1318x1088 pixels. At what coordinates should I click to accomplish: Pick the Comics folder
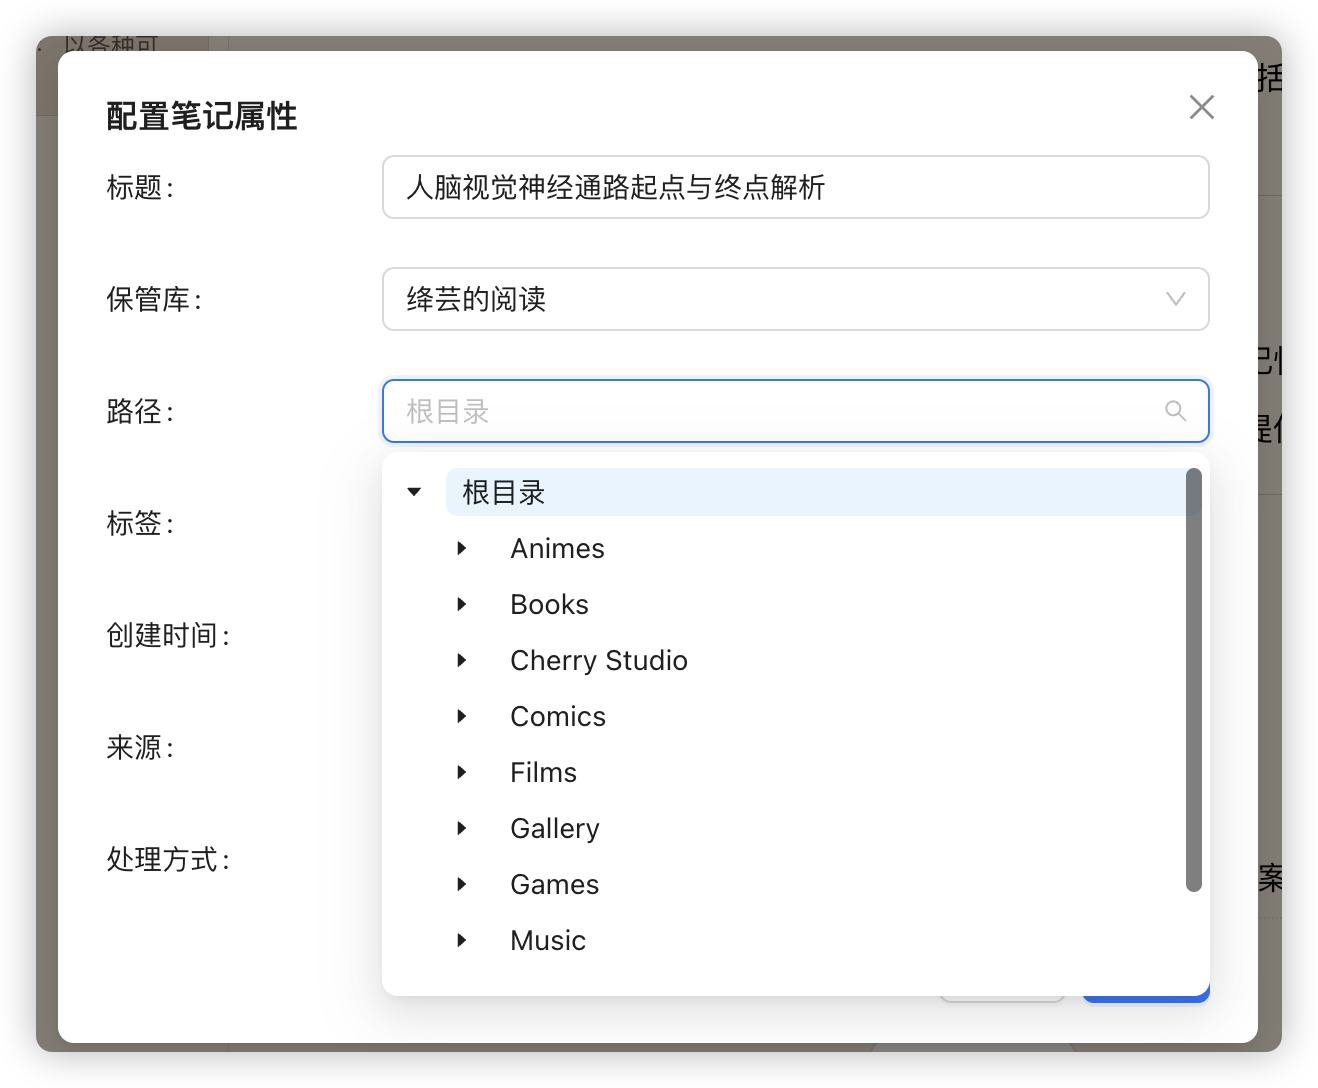click(x=557, y=716)
